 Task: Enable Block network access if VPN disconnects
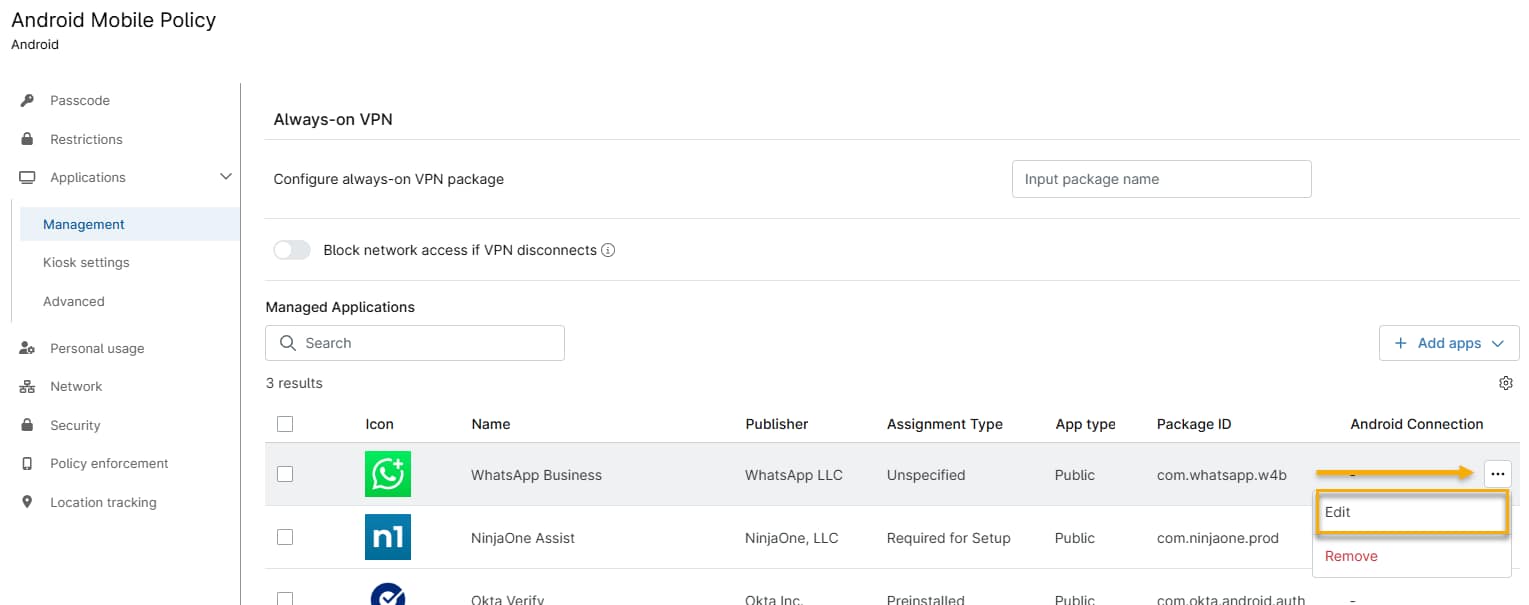pyautogui.click(x=292, y=250)
